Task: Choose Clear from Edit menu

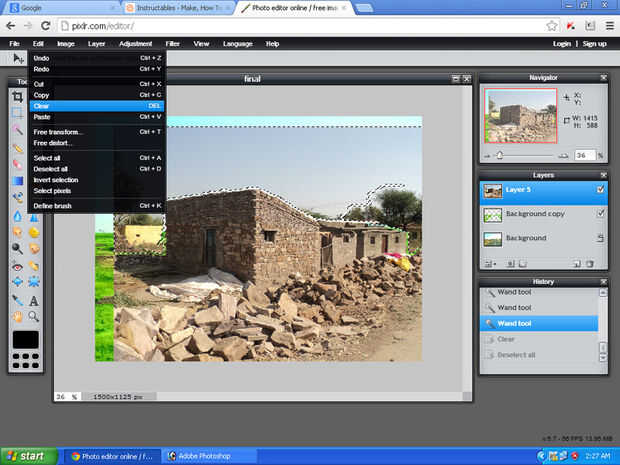Action: tap(97, 106)
